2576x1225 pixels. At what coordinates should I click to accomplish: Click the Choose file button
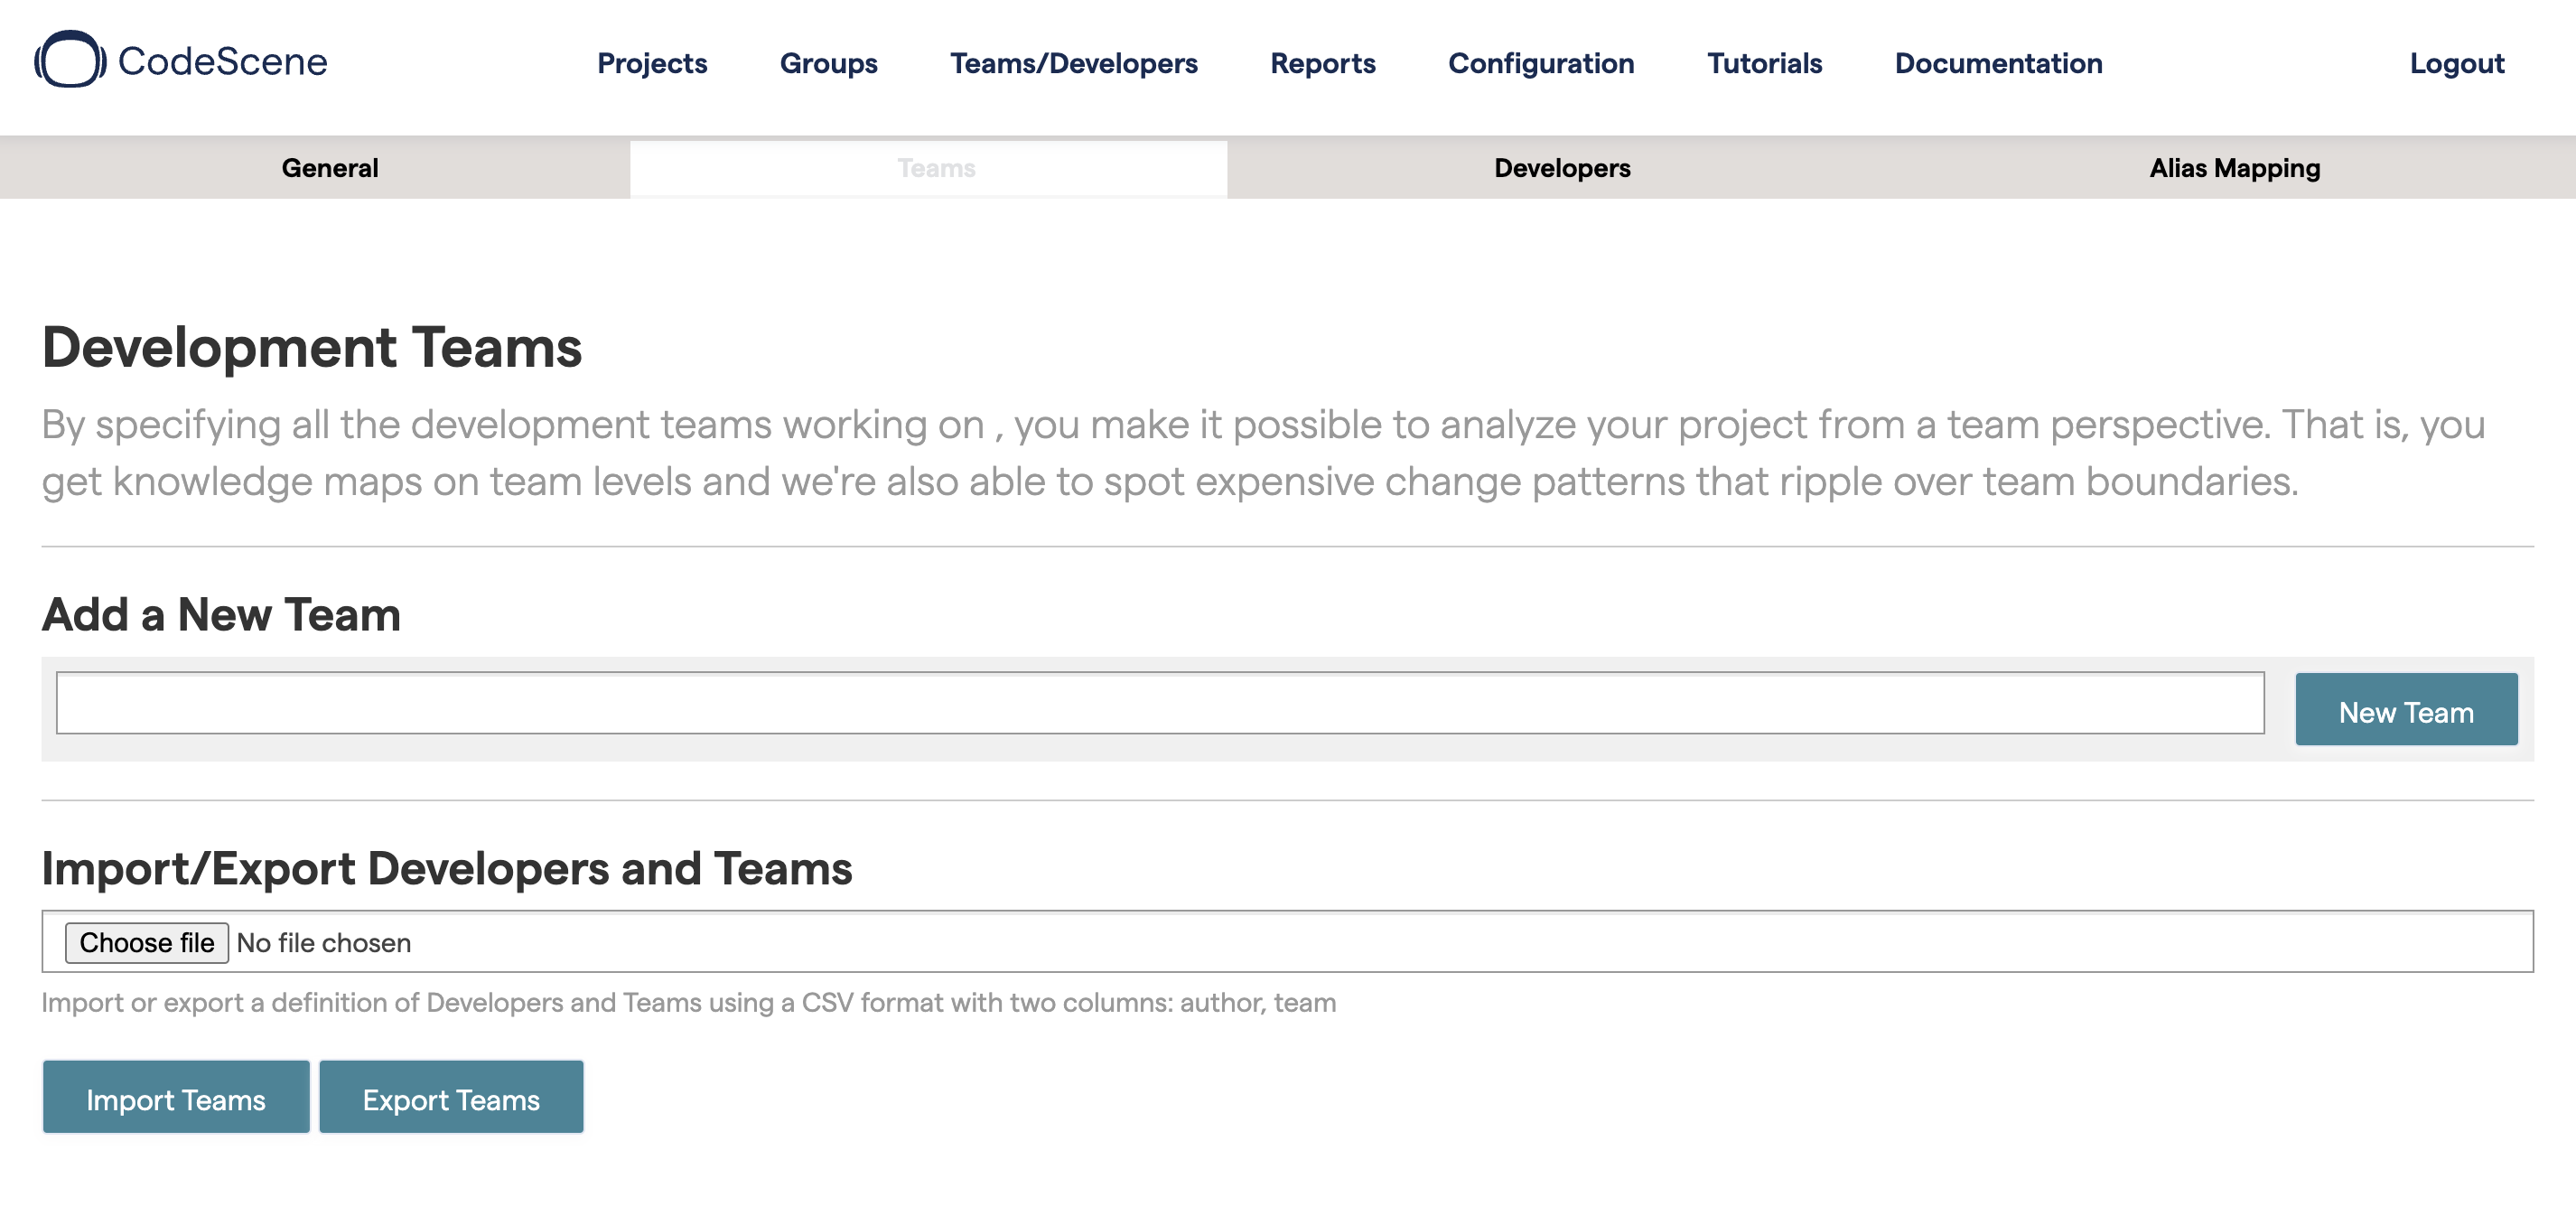point(146,942)
